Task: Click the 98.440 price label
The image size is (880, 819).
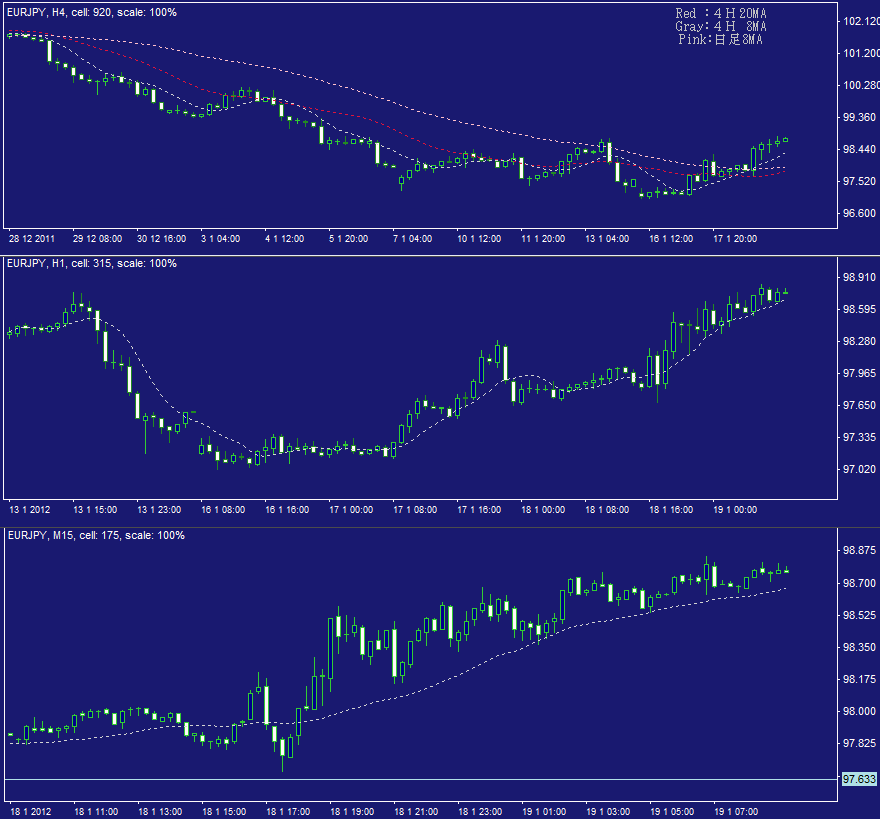Action: click(x=859, y=149)
